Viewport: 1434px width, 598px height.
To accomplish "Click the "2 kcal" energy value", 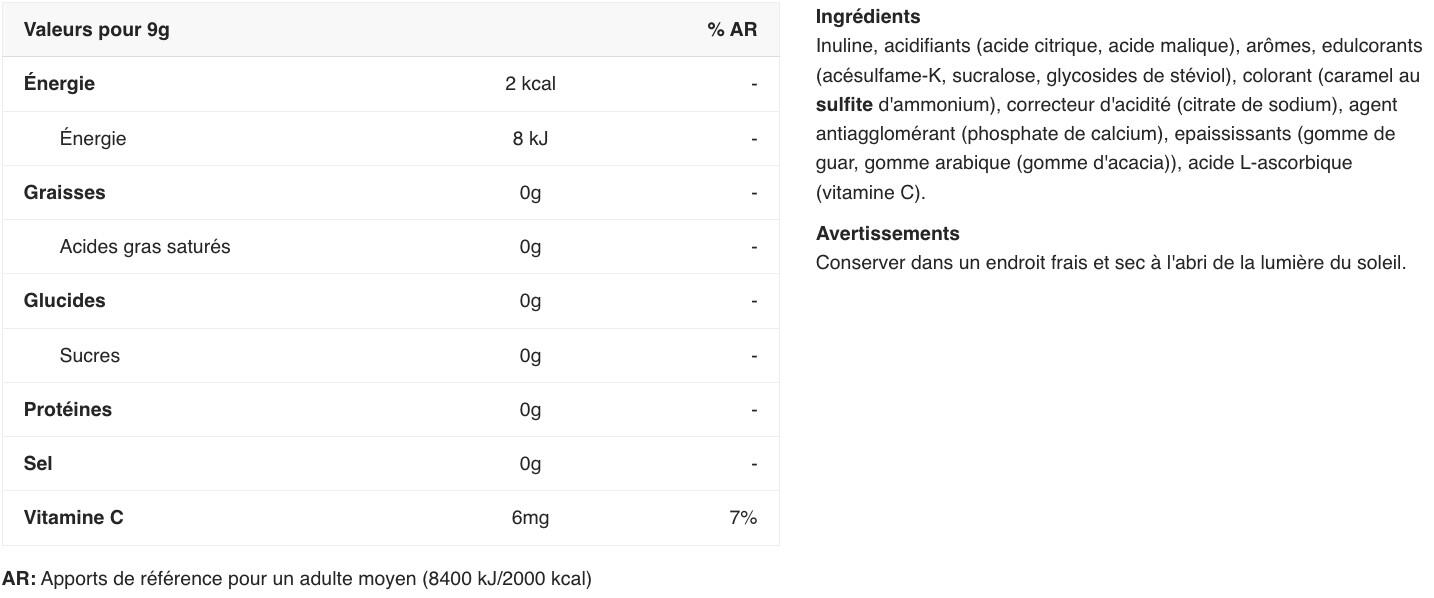I will (x=530, y=84).
